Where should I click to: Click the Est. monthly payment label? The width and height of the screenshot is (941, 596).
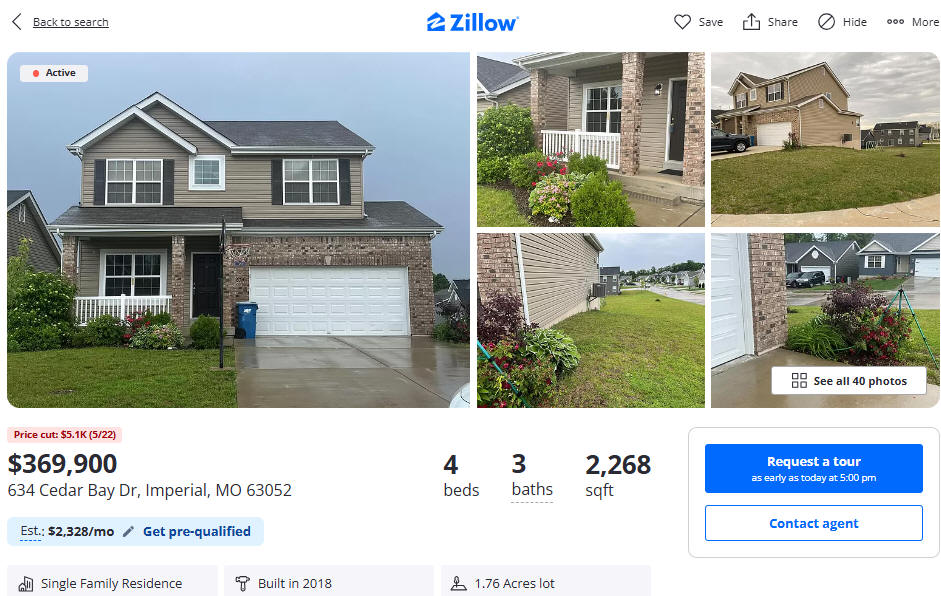(x=67, y=532)
